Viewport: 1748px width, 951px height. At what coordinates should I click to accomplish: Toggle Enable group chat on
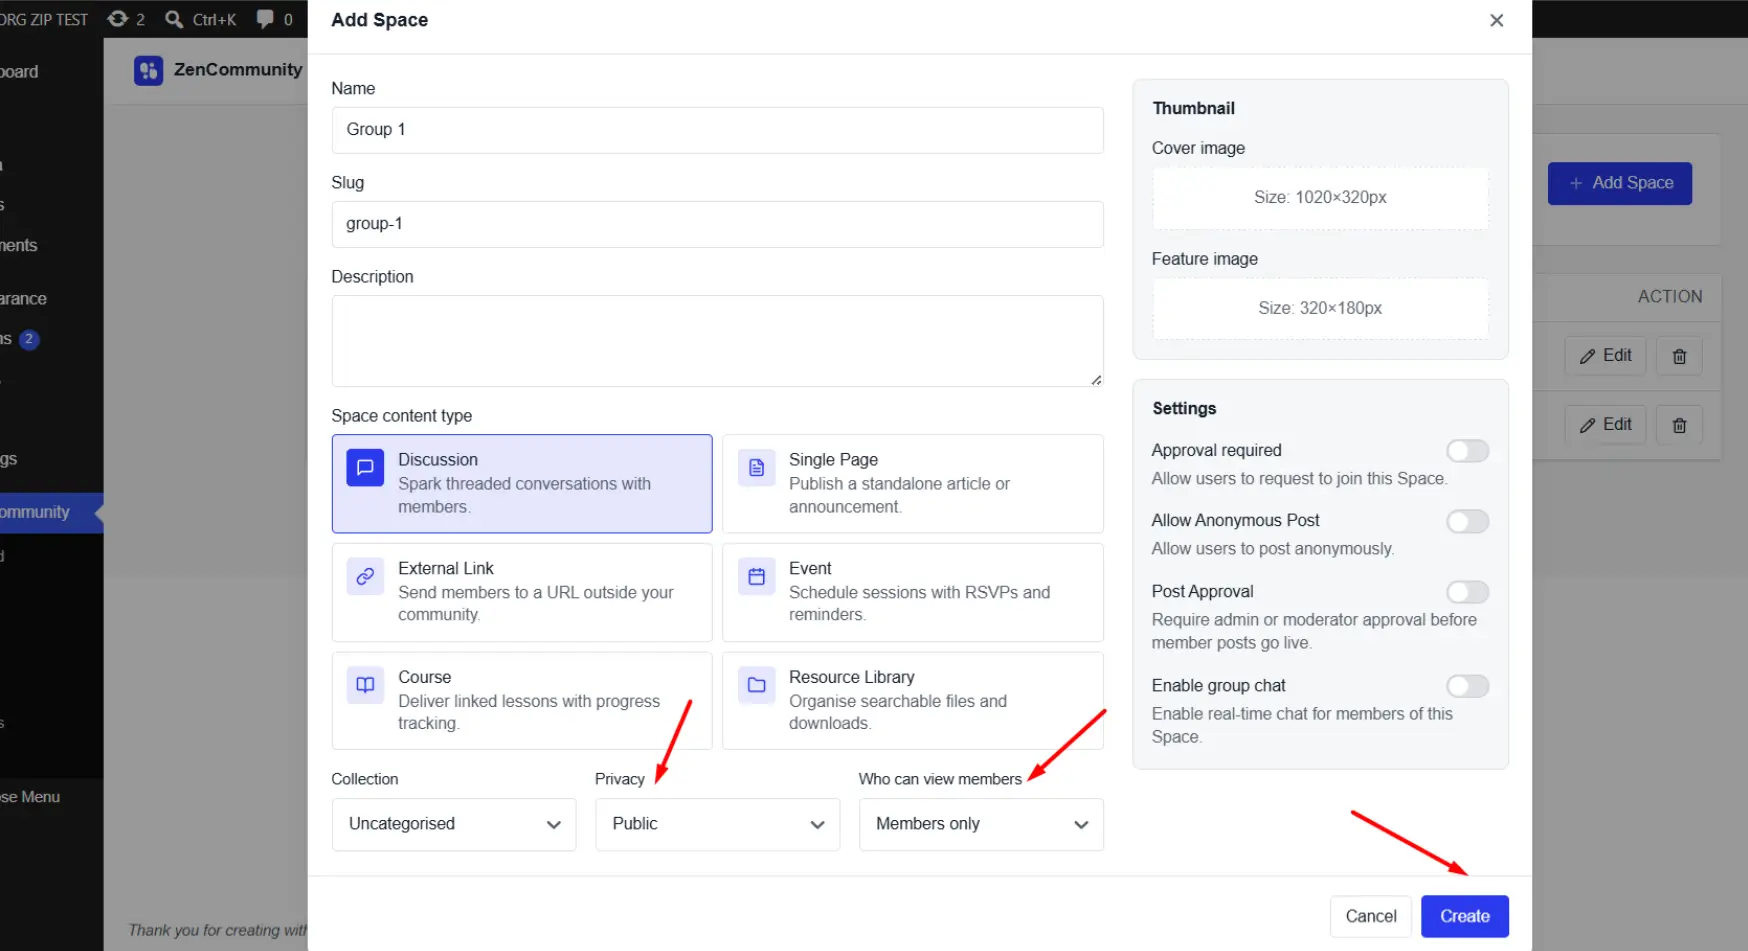(x=1468, y=686)
